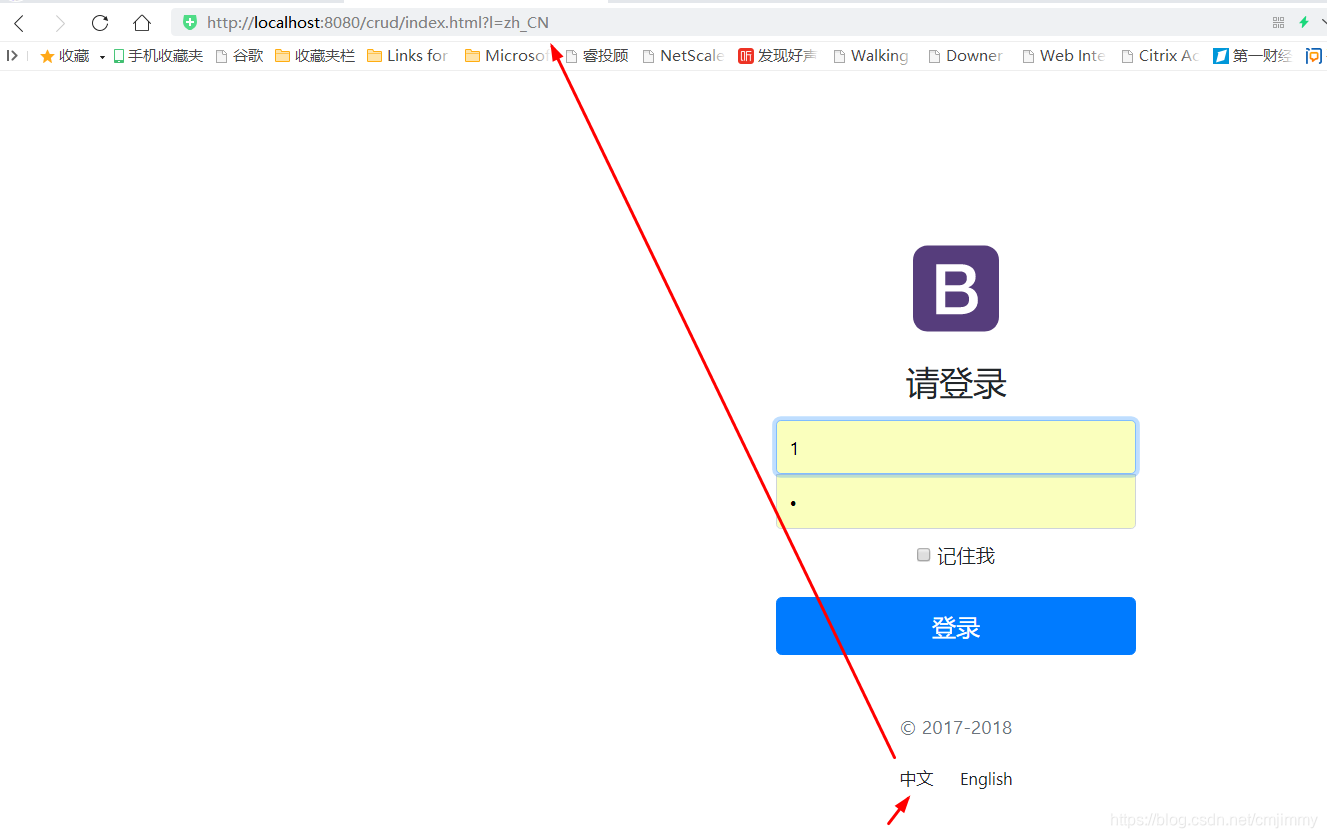The width and height of the screenshot is (1327, 838).
Task: Focus the username field containing 1
Action: [x=956, y=447]
